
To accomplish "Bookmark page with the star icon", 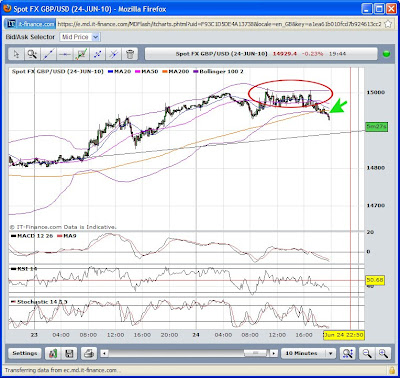I will [x=388, y=24].
